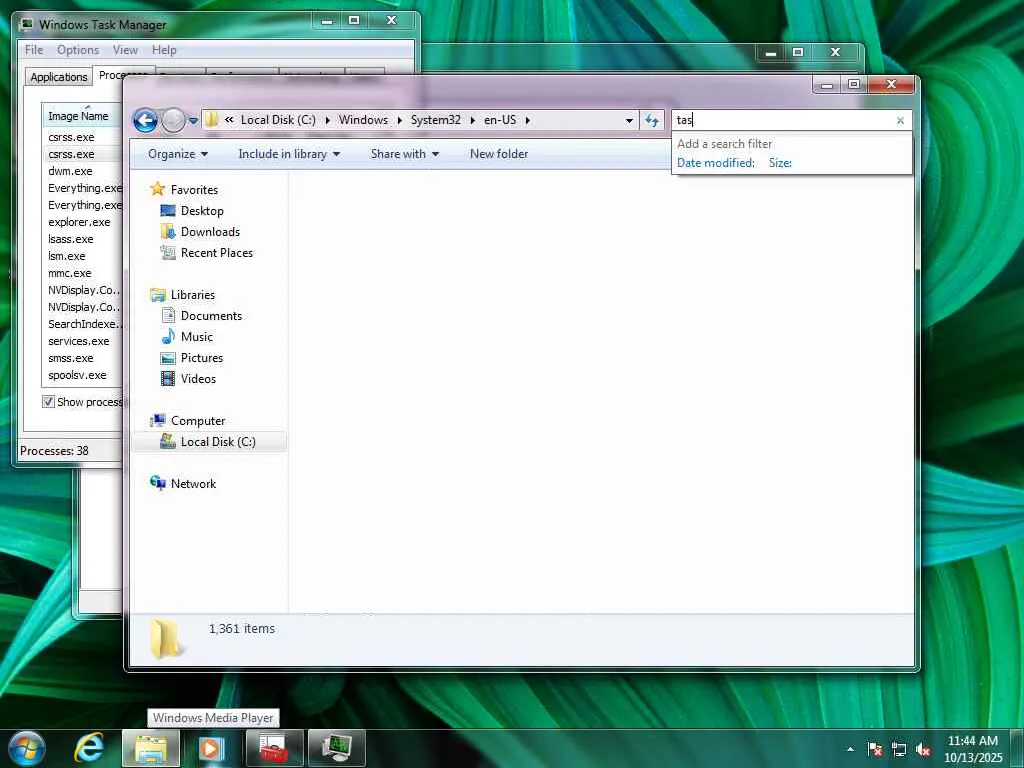This screenshot has height=768, width=1024.
Task: Open the Windows Start button
Action: pos(27,748)
